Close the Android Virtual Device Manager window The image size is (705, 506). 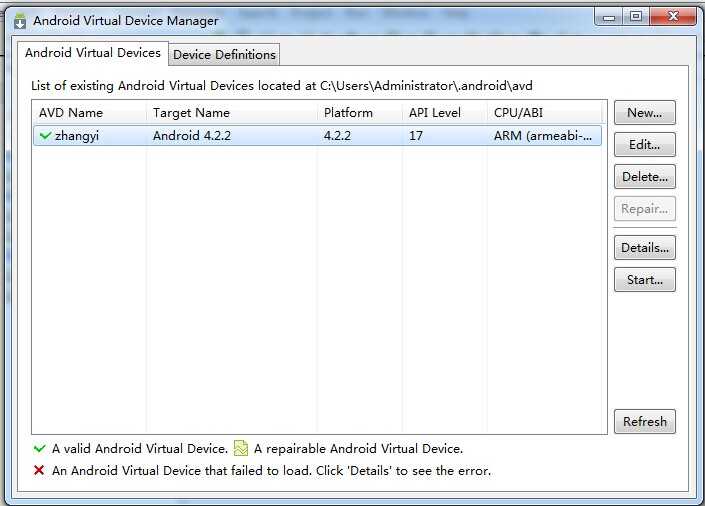(673, 17)
